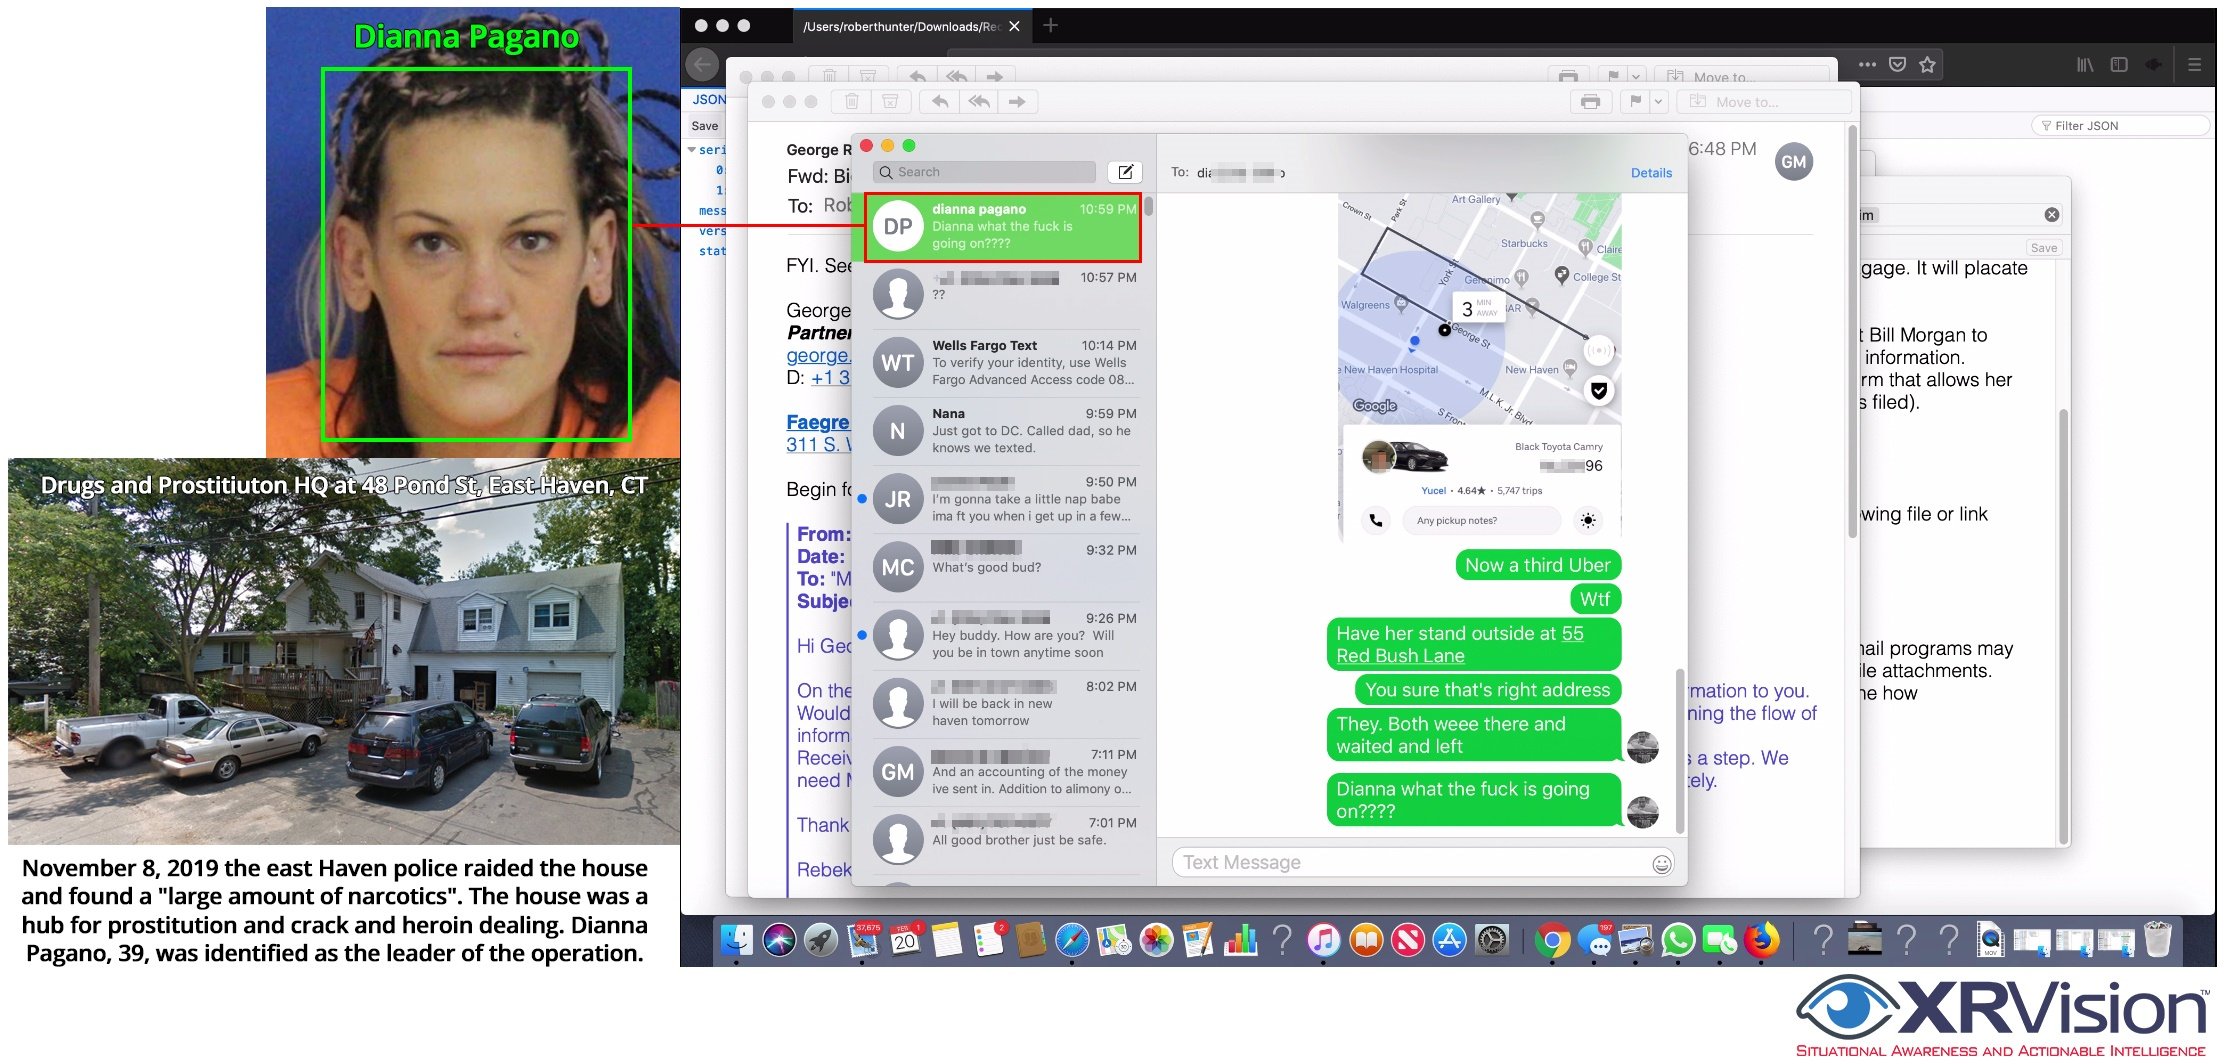This screenshot has height=1064, width=2225.
Task: Open a new Firefox tab
Action: click(x=1050, y=26)
